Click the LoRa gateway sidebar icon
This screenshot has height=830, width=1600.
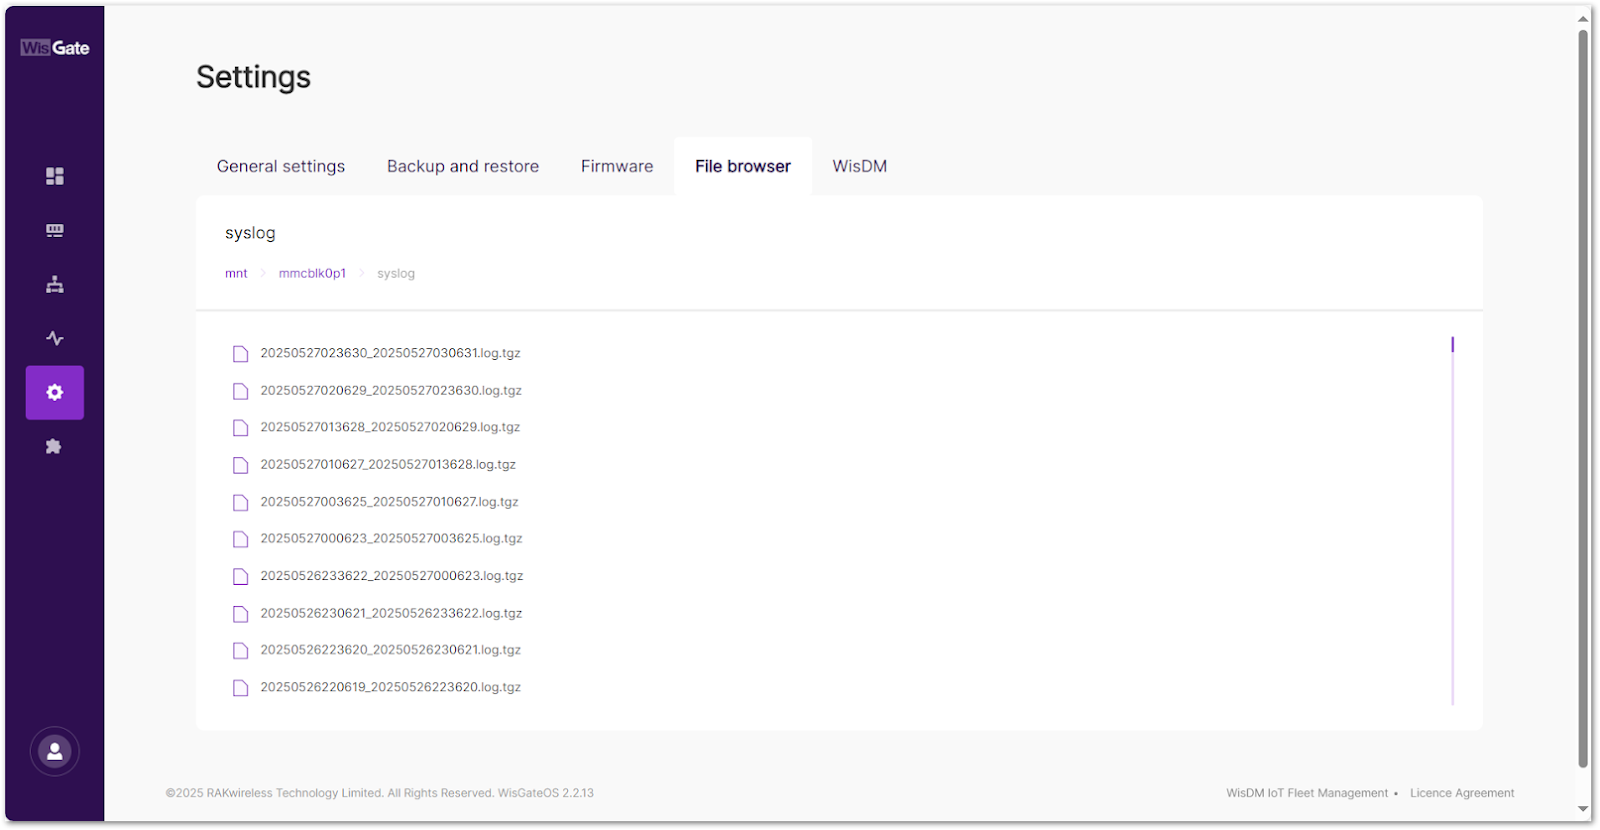click(55, 231)
